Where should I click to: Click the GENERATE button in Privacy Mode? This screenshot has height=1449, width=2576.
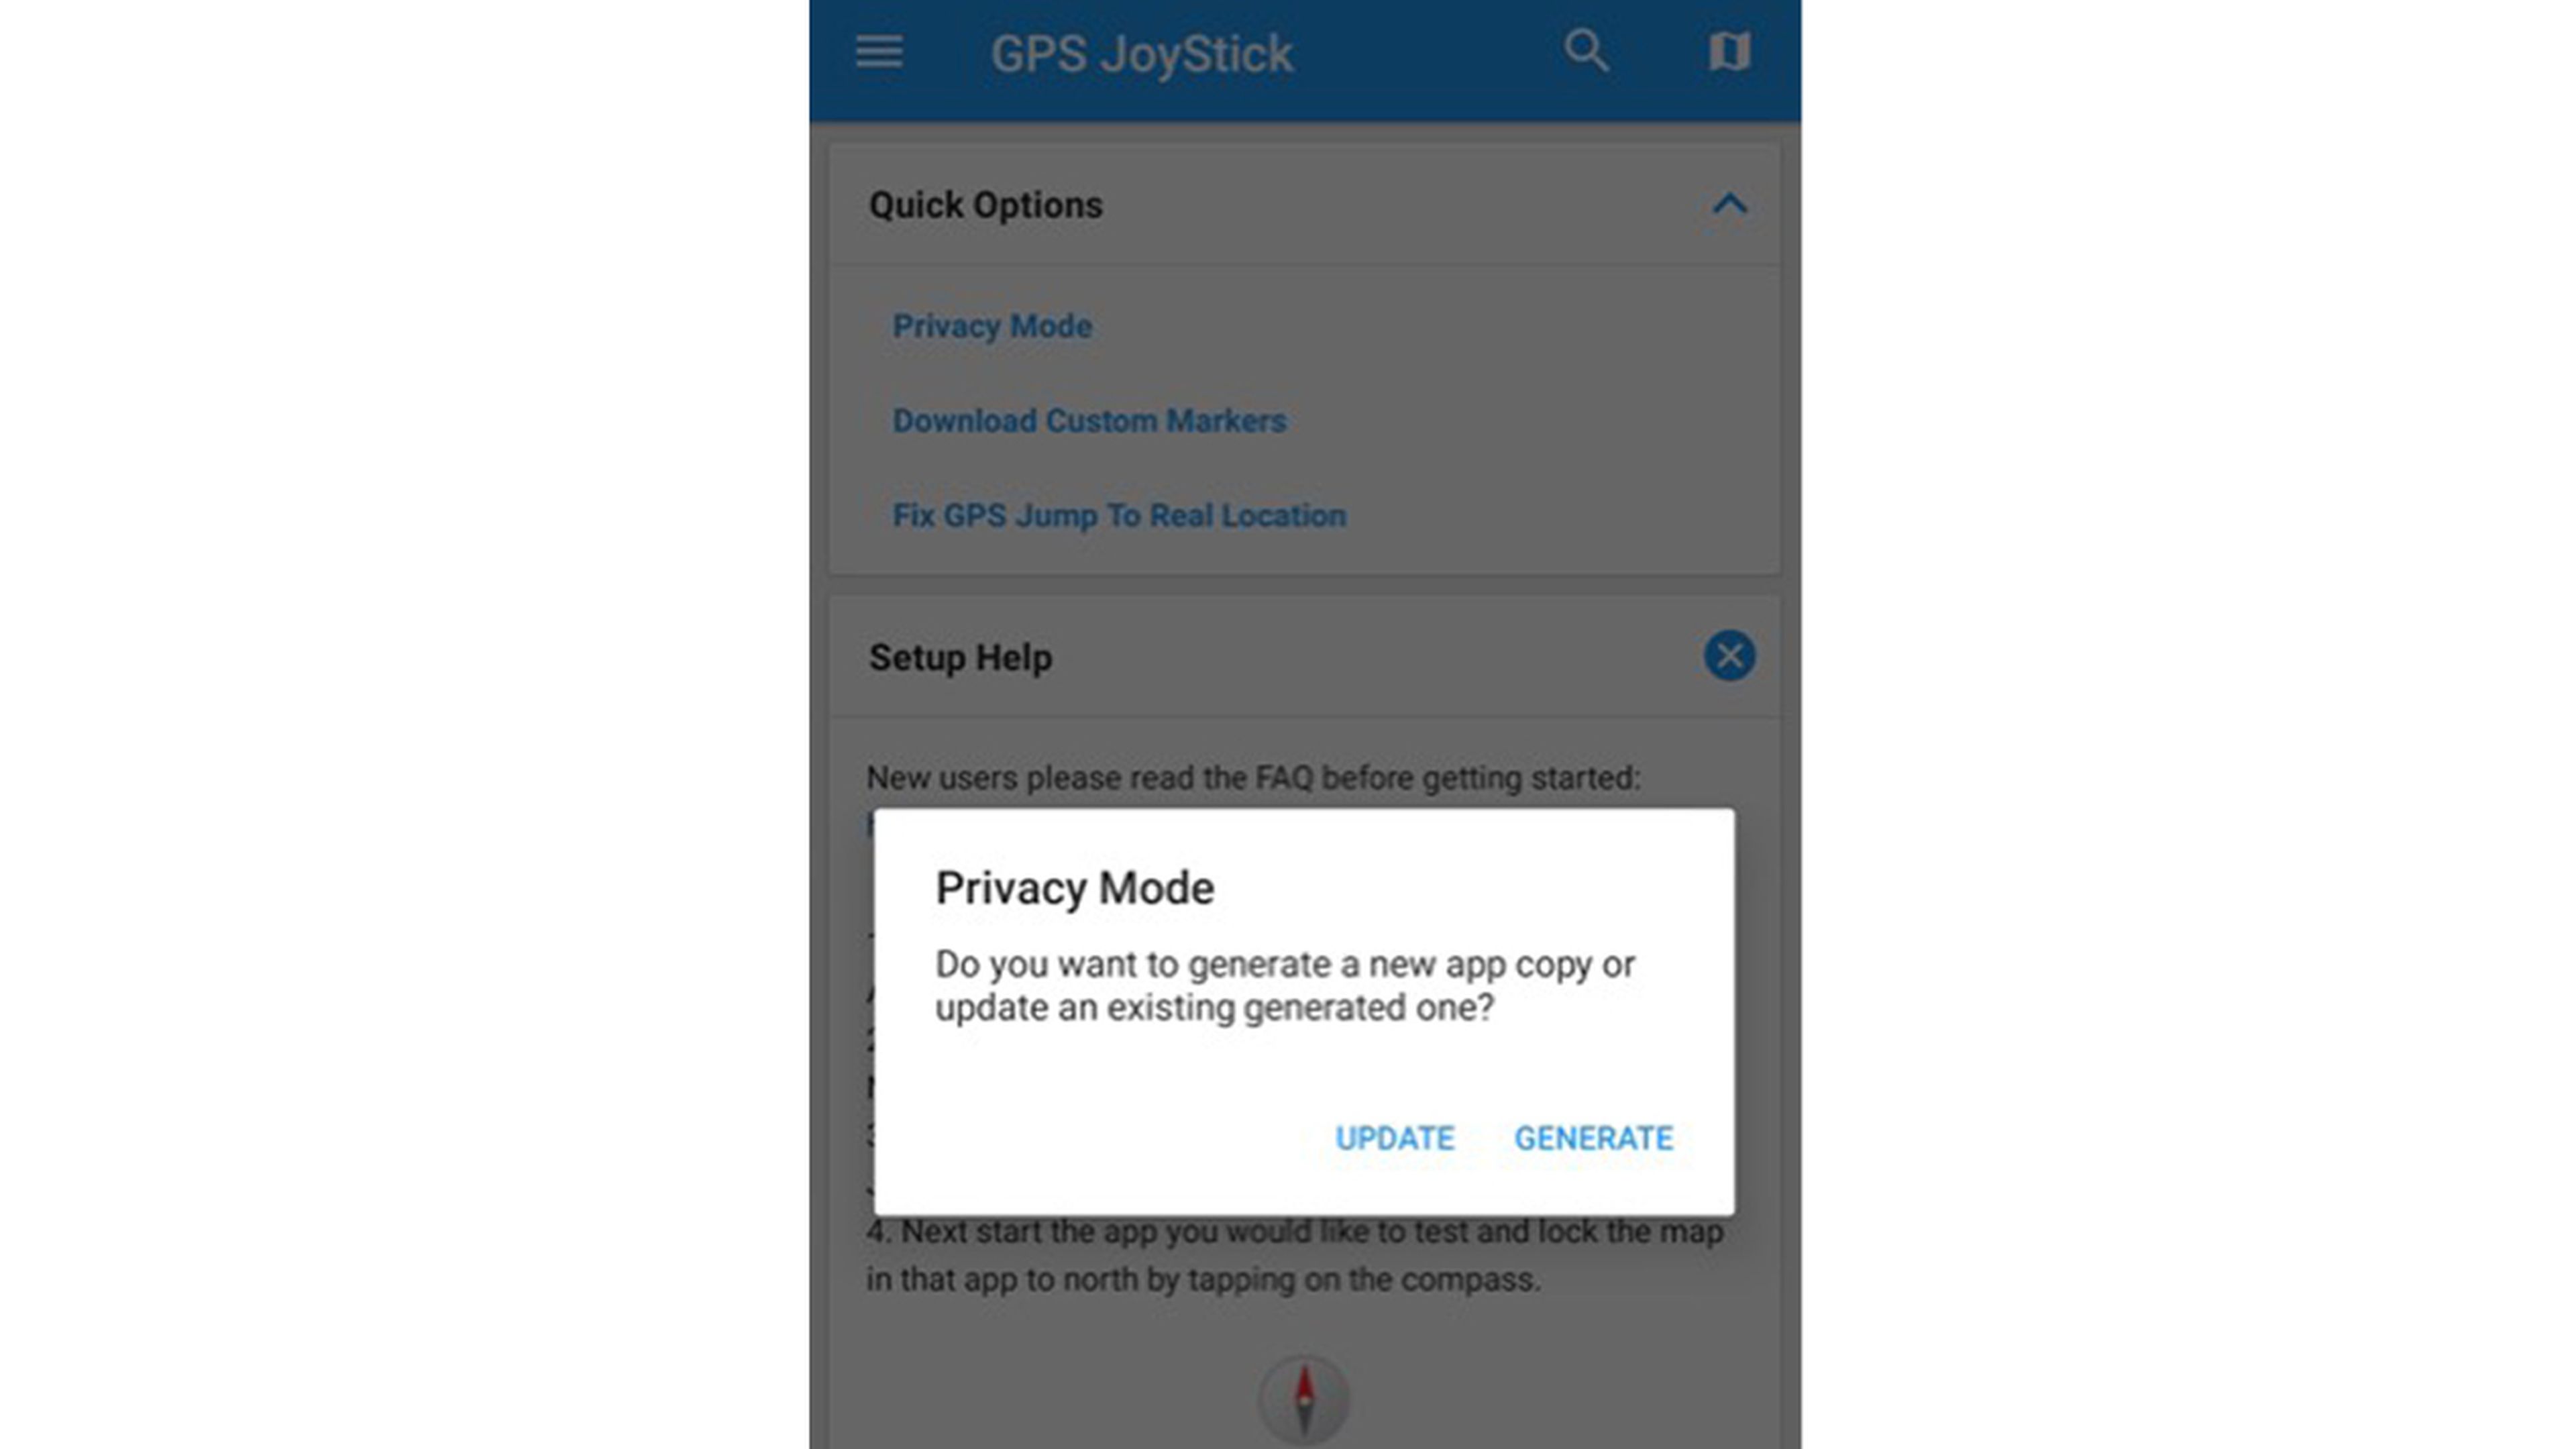tap(1591, 1136)
